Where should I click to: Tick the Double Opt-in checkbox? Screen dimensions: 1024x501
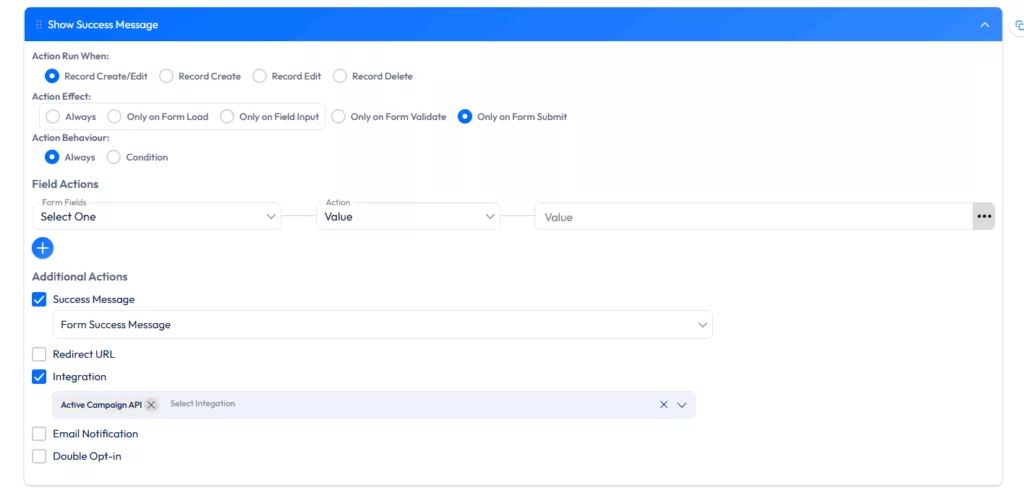(39, 456)
